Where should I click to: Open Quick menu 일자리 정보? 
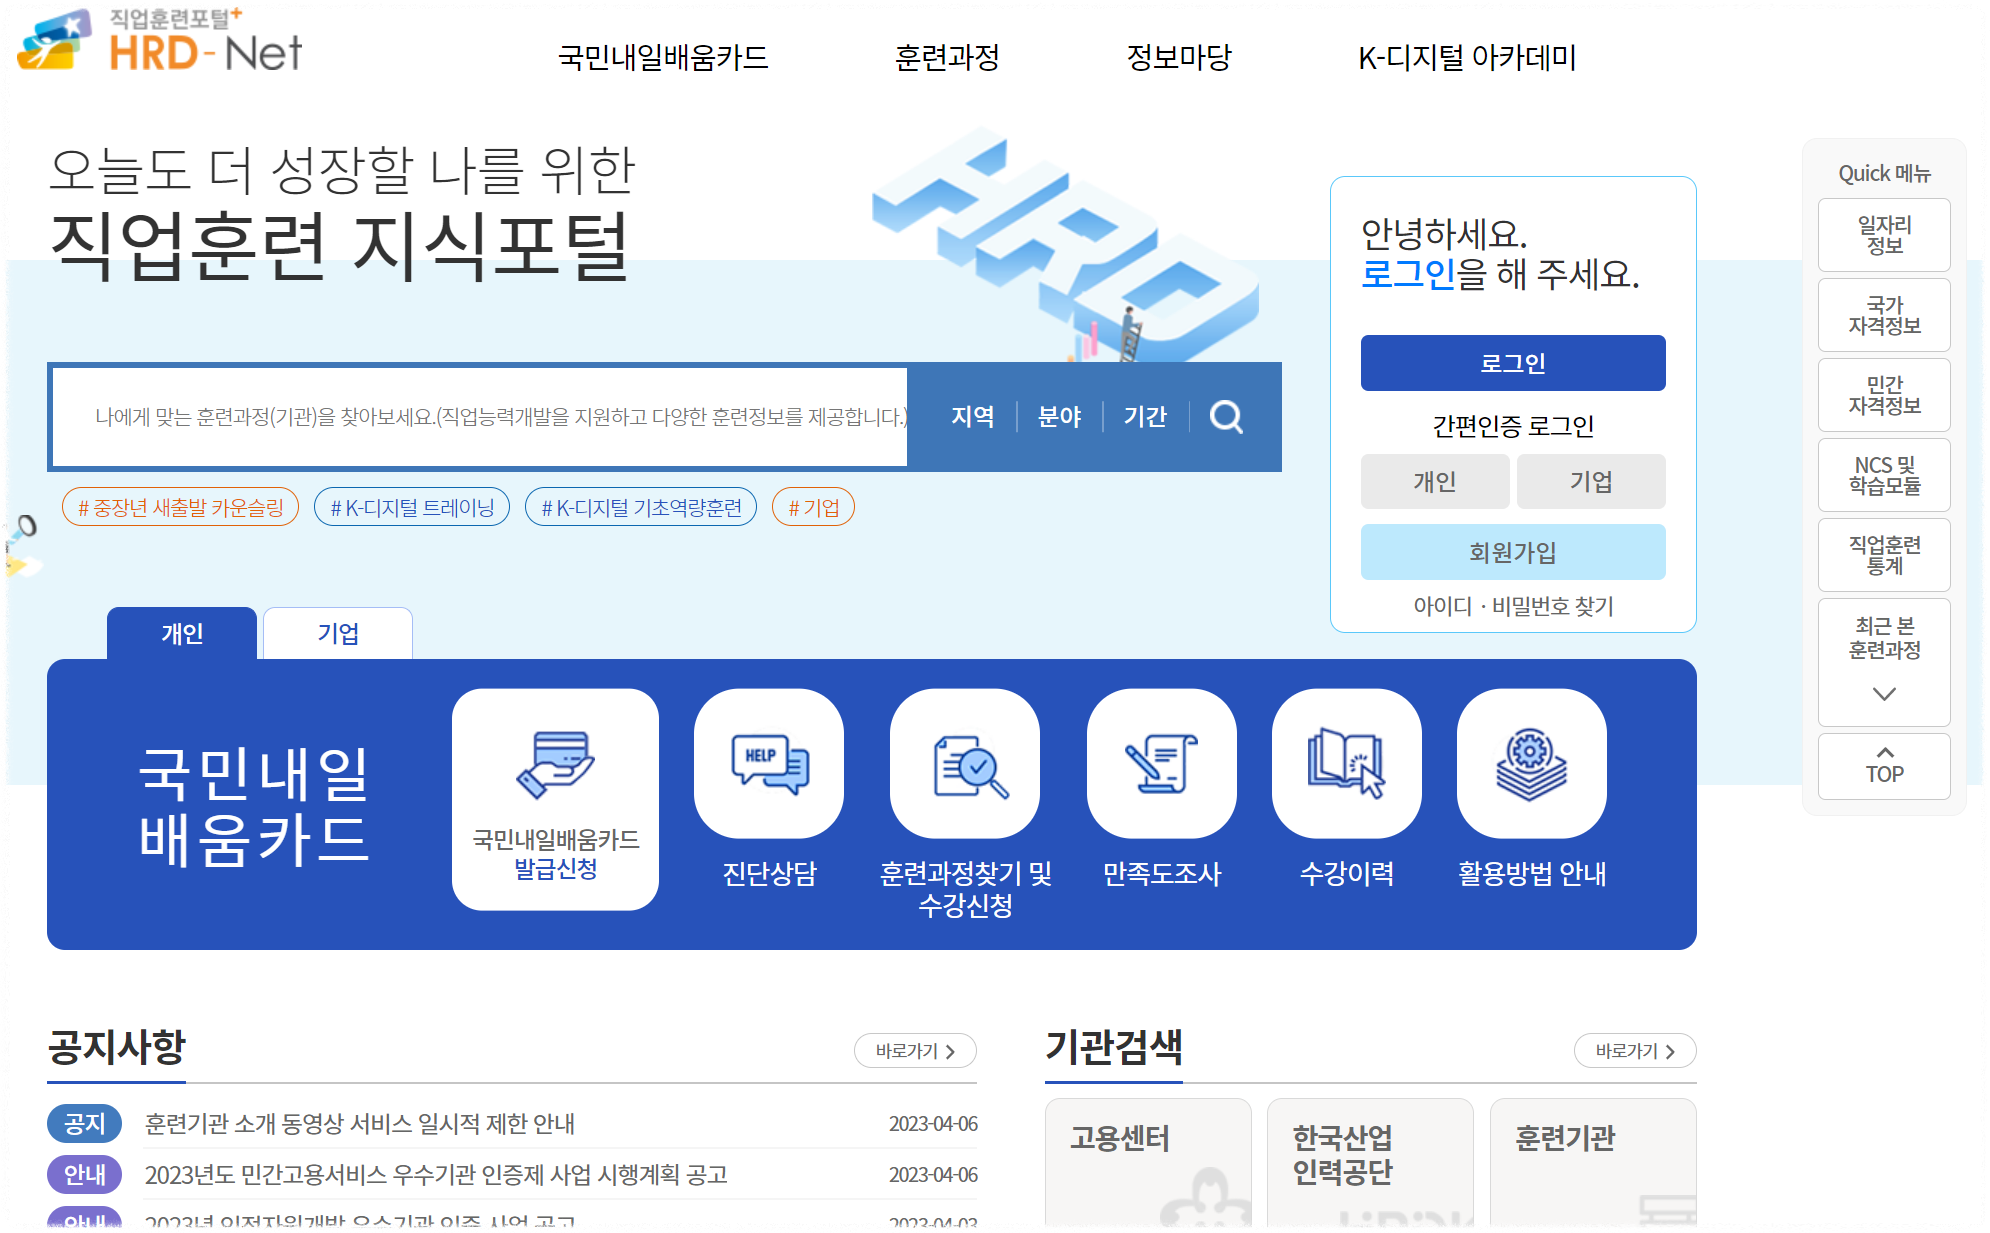(x=1884, y=235)
